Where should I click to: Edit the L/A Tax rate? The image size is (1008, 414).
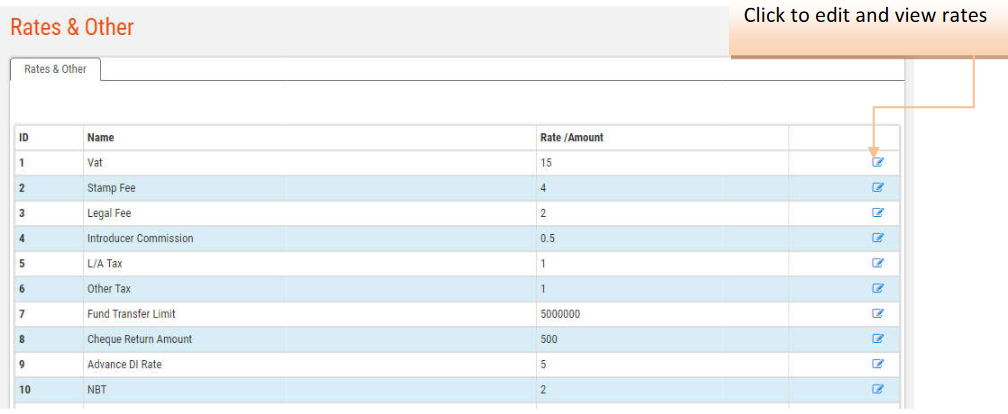click(878, 263)
